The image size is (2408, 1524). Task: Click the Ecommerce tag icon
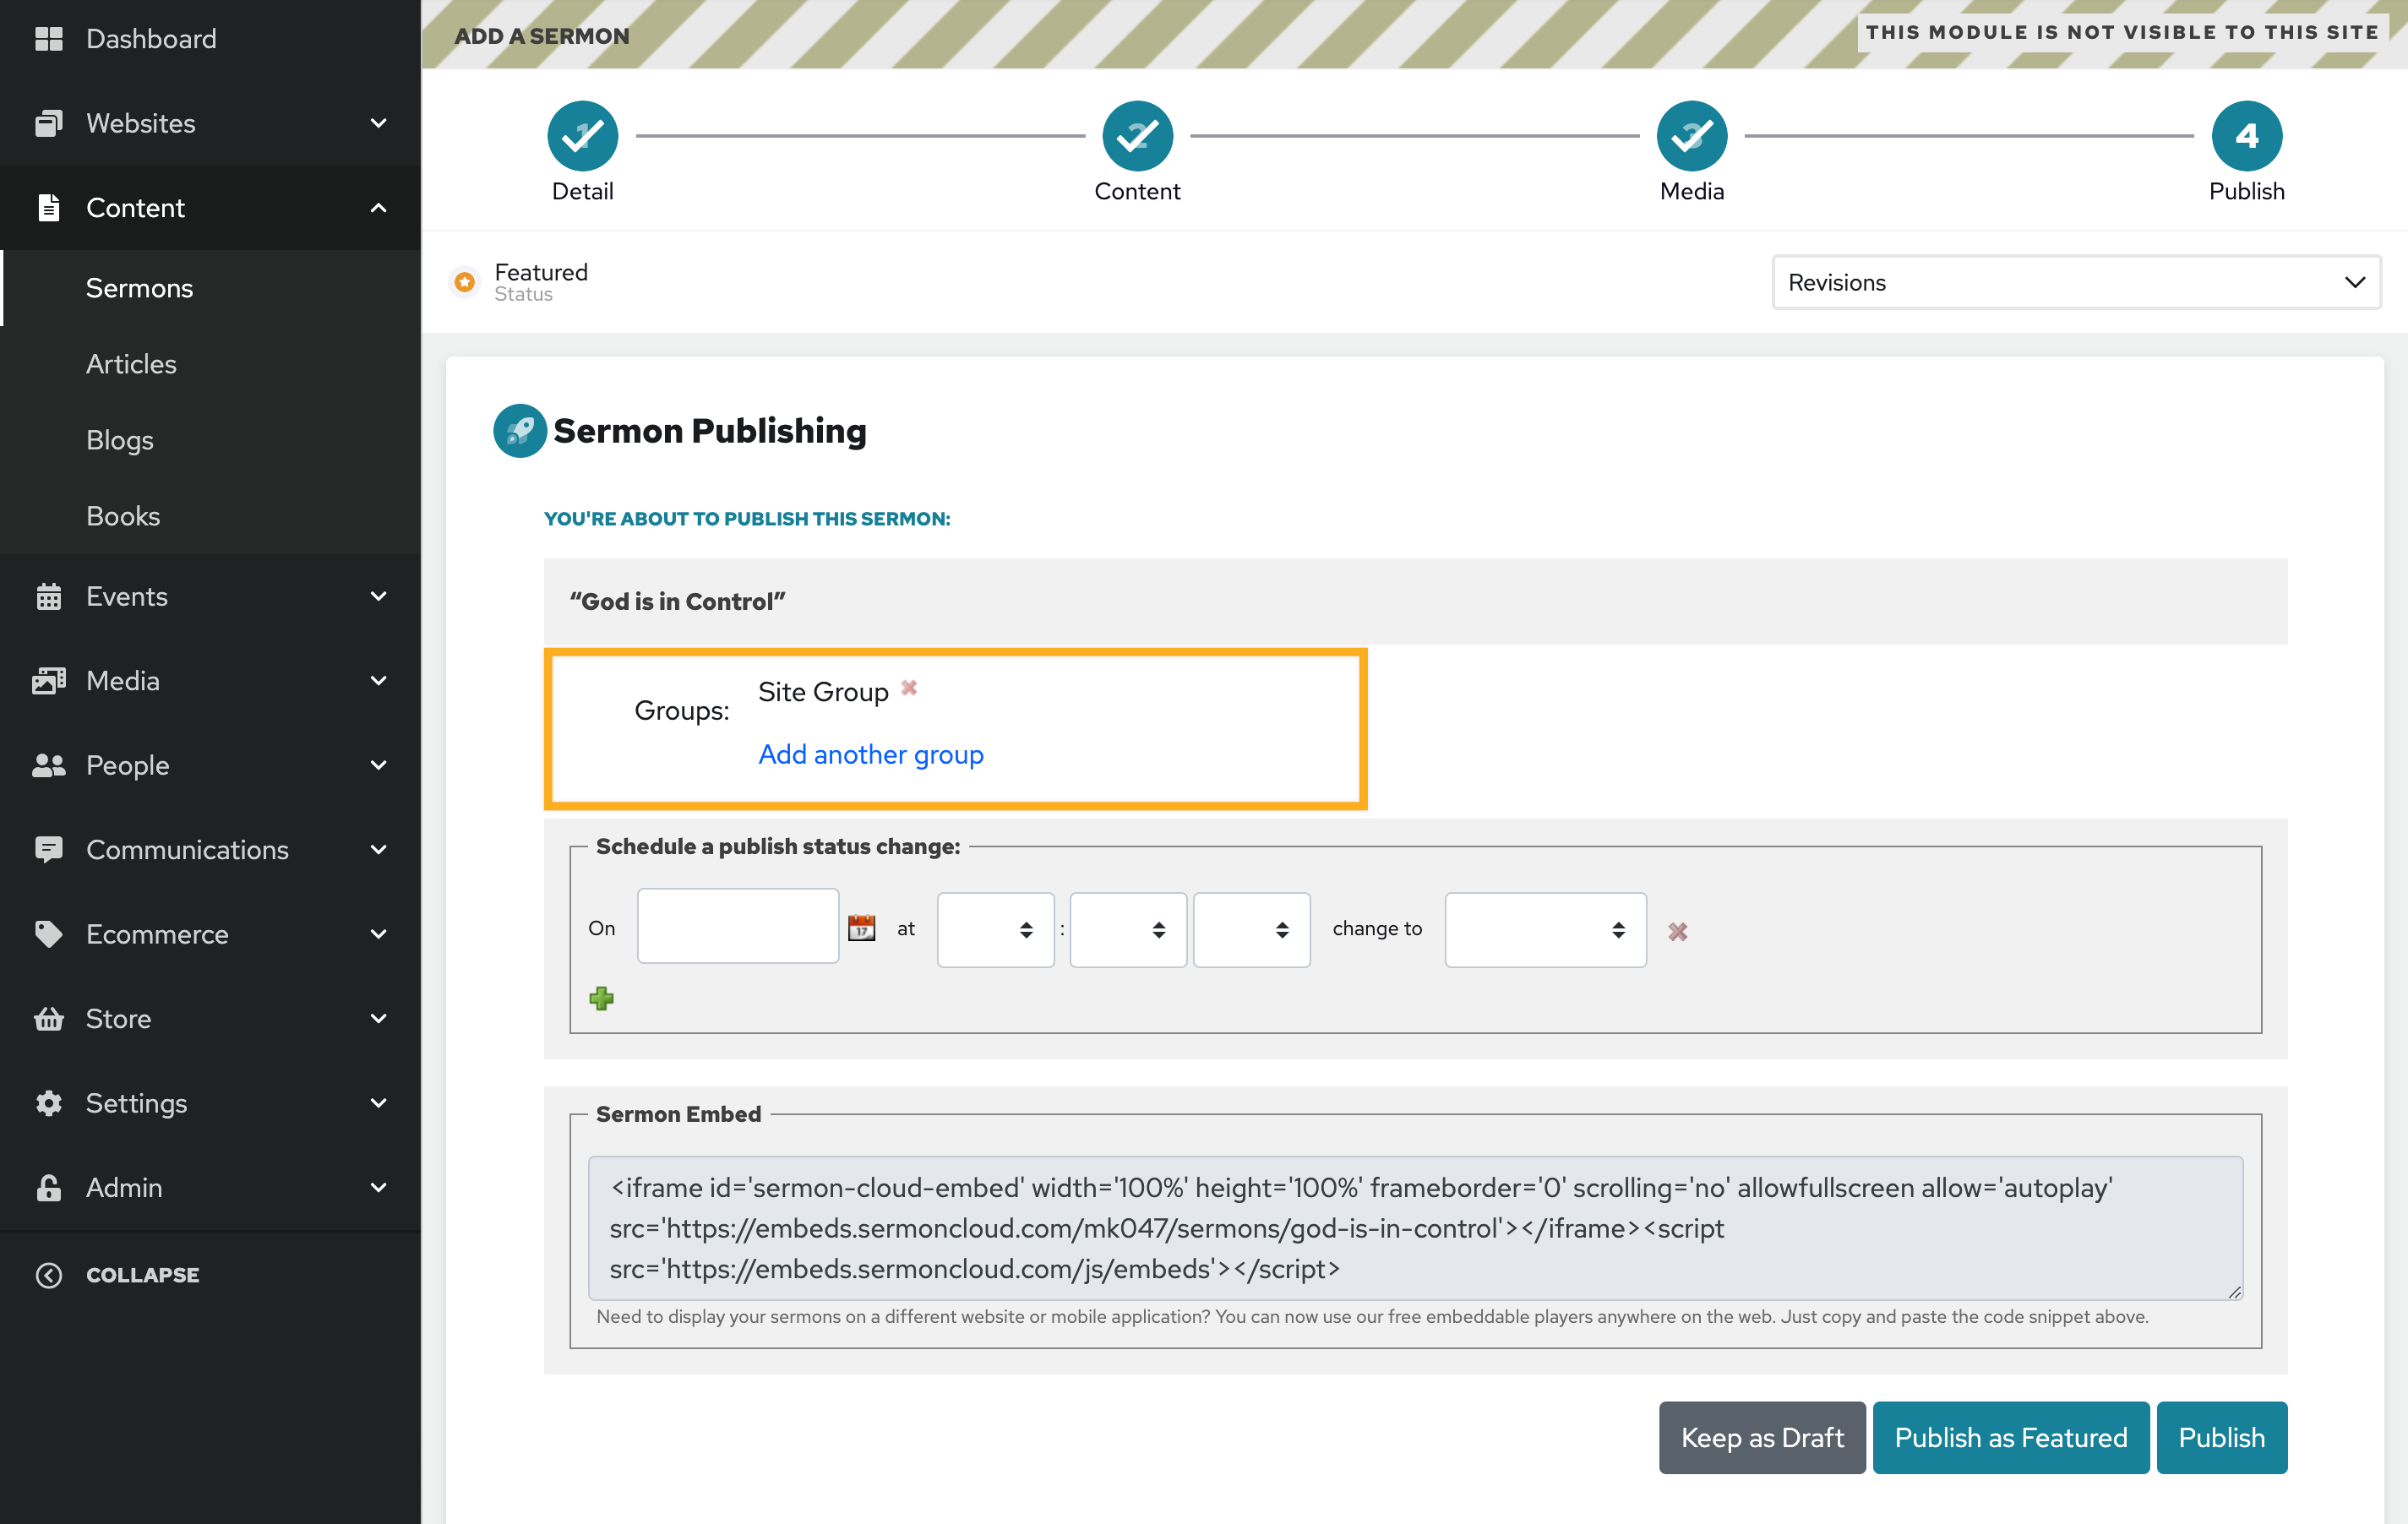pos(48,934)
